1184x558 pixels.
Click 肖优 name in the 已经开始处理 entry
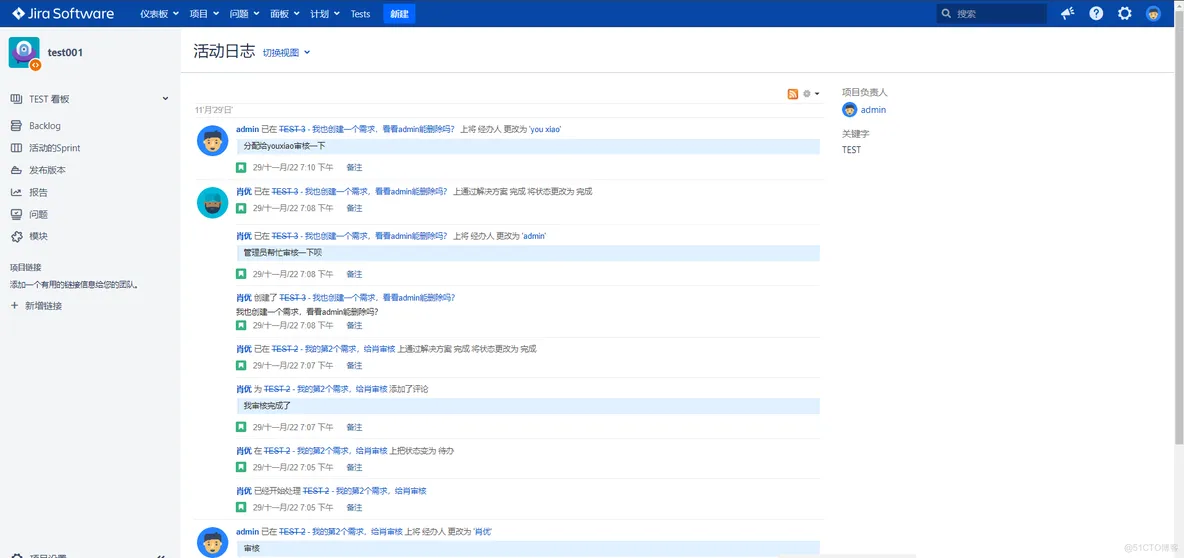coord(244,491)
